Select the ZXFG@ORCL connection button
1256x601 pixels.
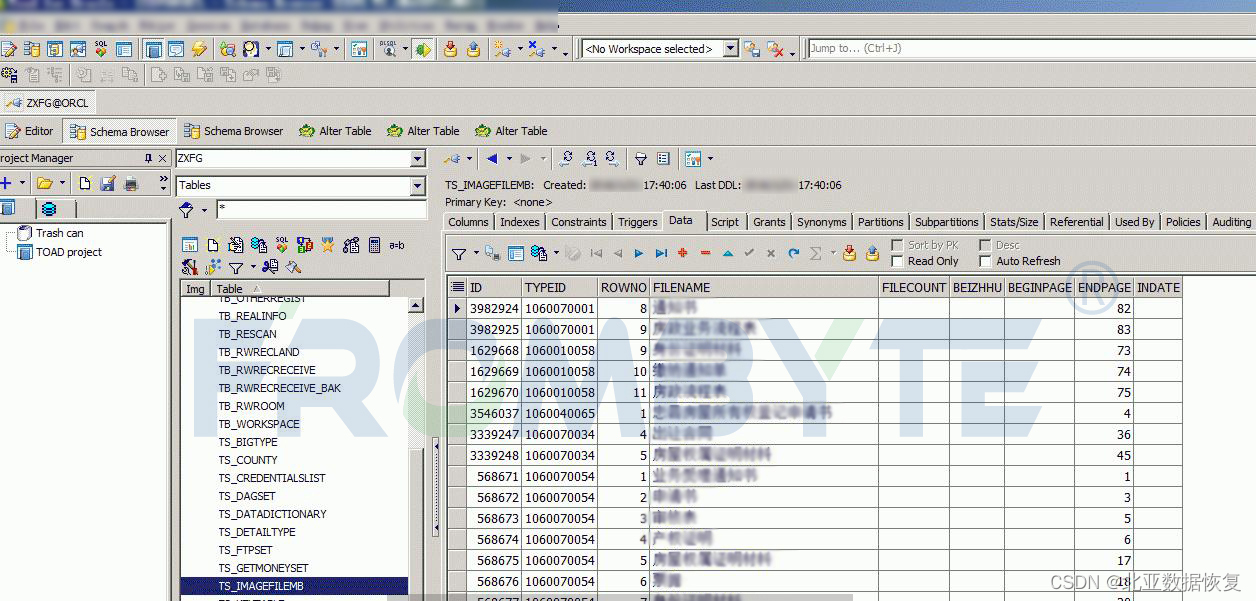[x=48, y=103]
